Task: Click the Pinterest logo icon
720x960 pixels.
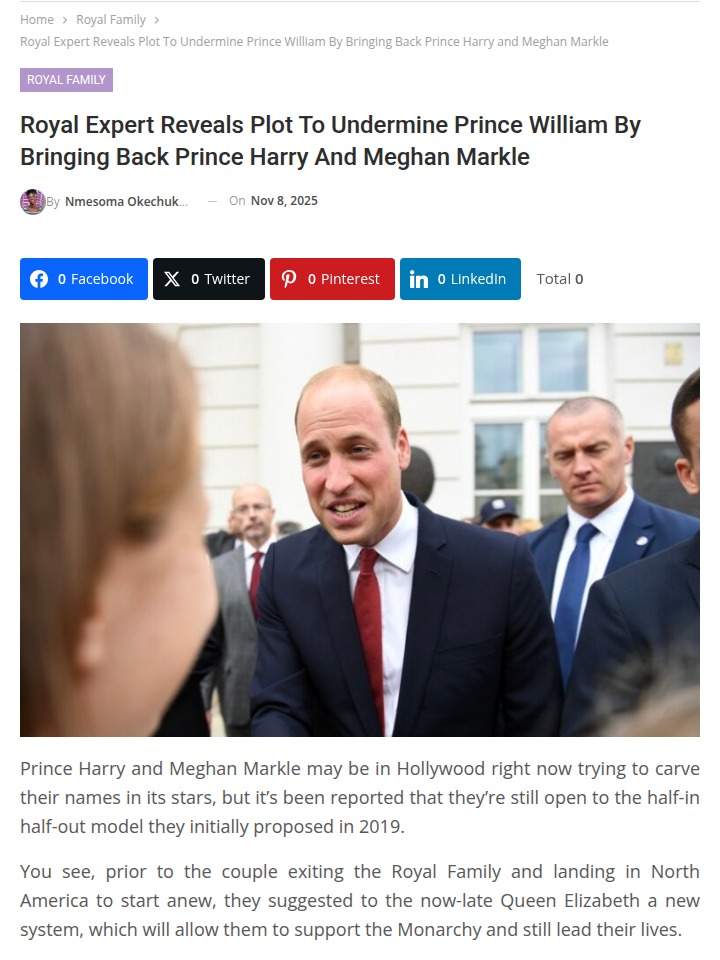Action: point(289,279)
